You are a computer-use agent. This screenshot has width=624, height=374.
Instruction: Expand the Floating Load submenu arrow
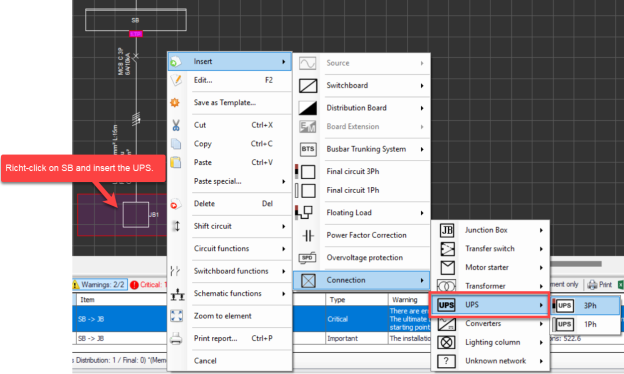[422, 213]
